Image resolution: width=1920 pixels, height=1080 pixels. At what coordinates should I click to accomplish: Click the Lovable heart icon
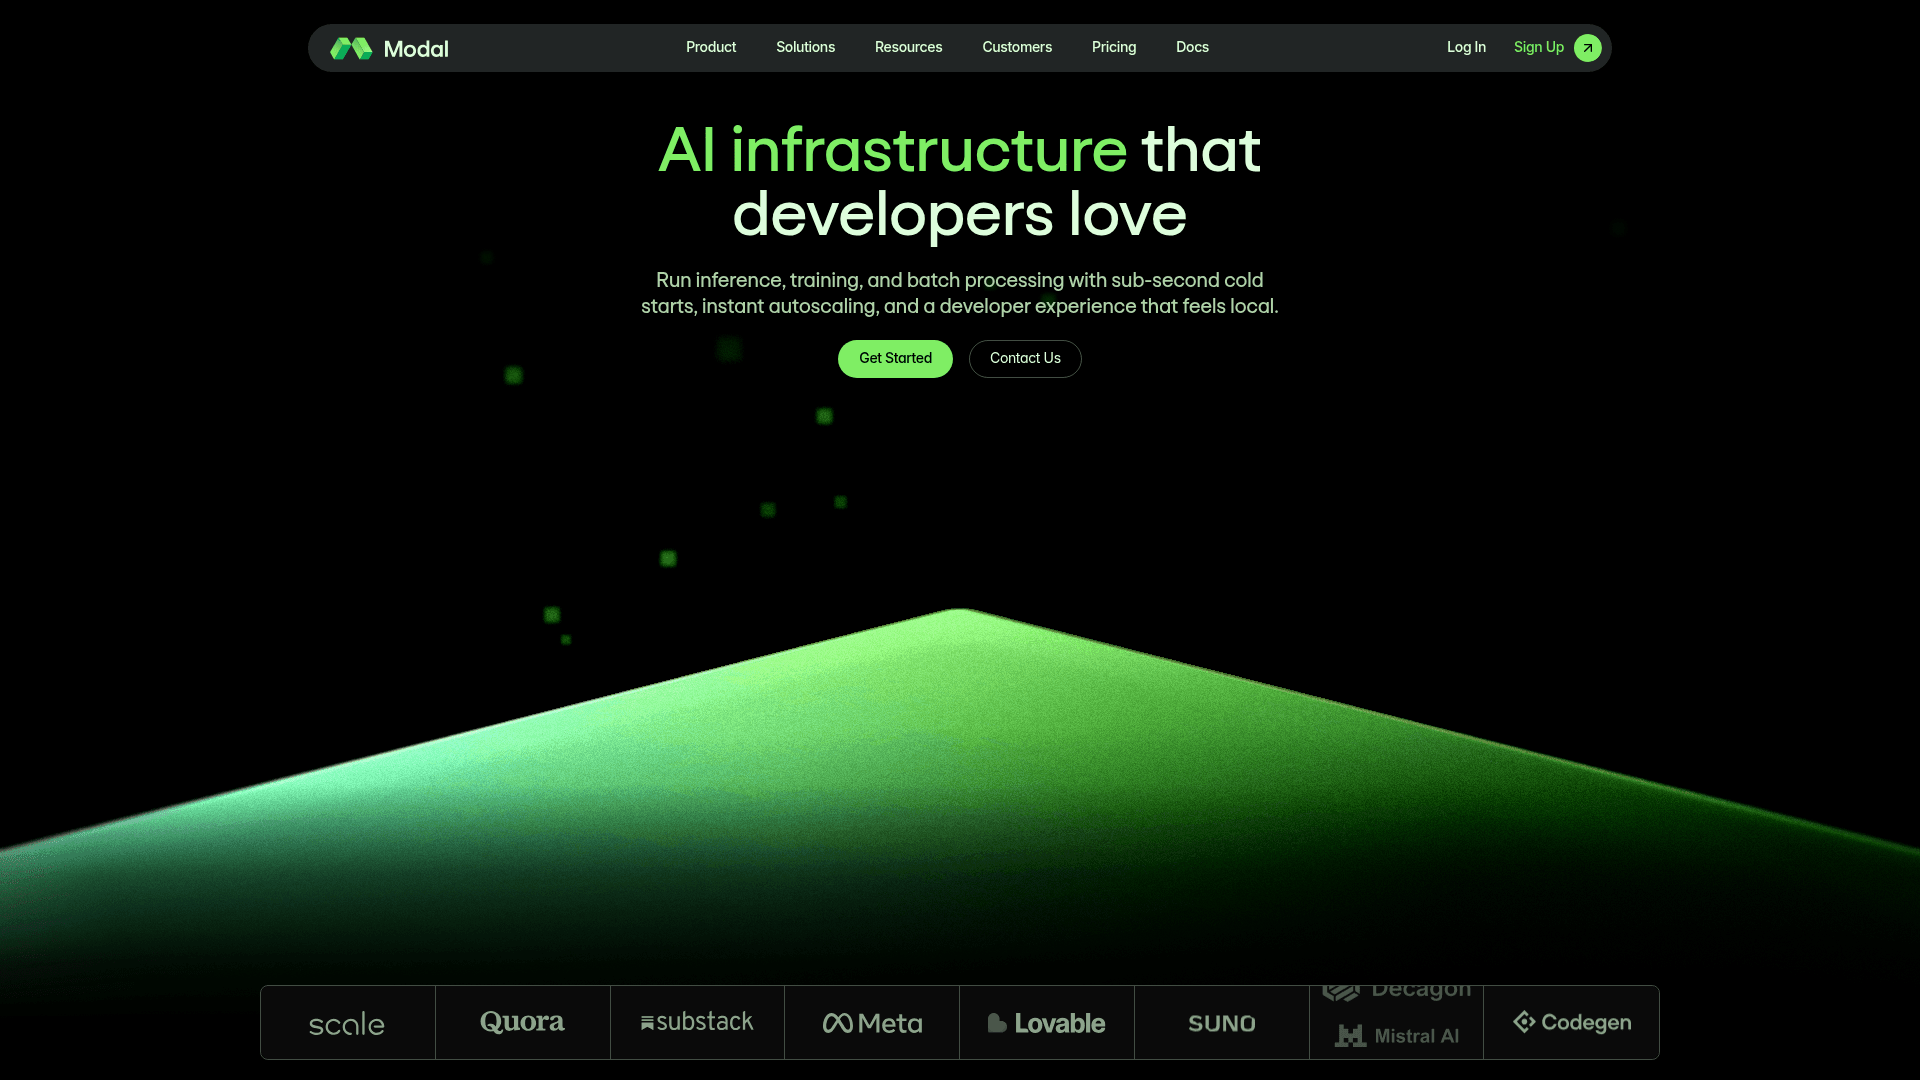[x=996, y=1022]
